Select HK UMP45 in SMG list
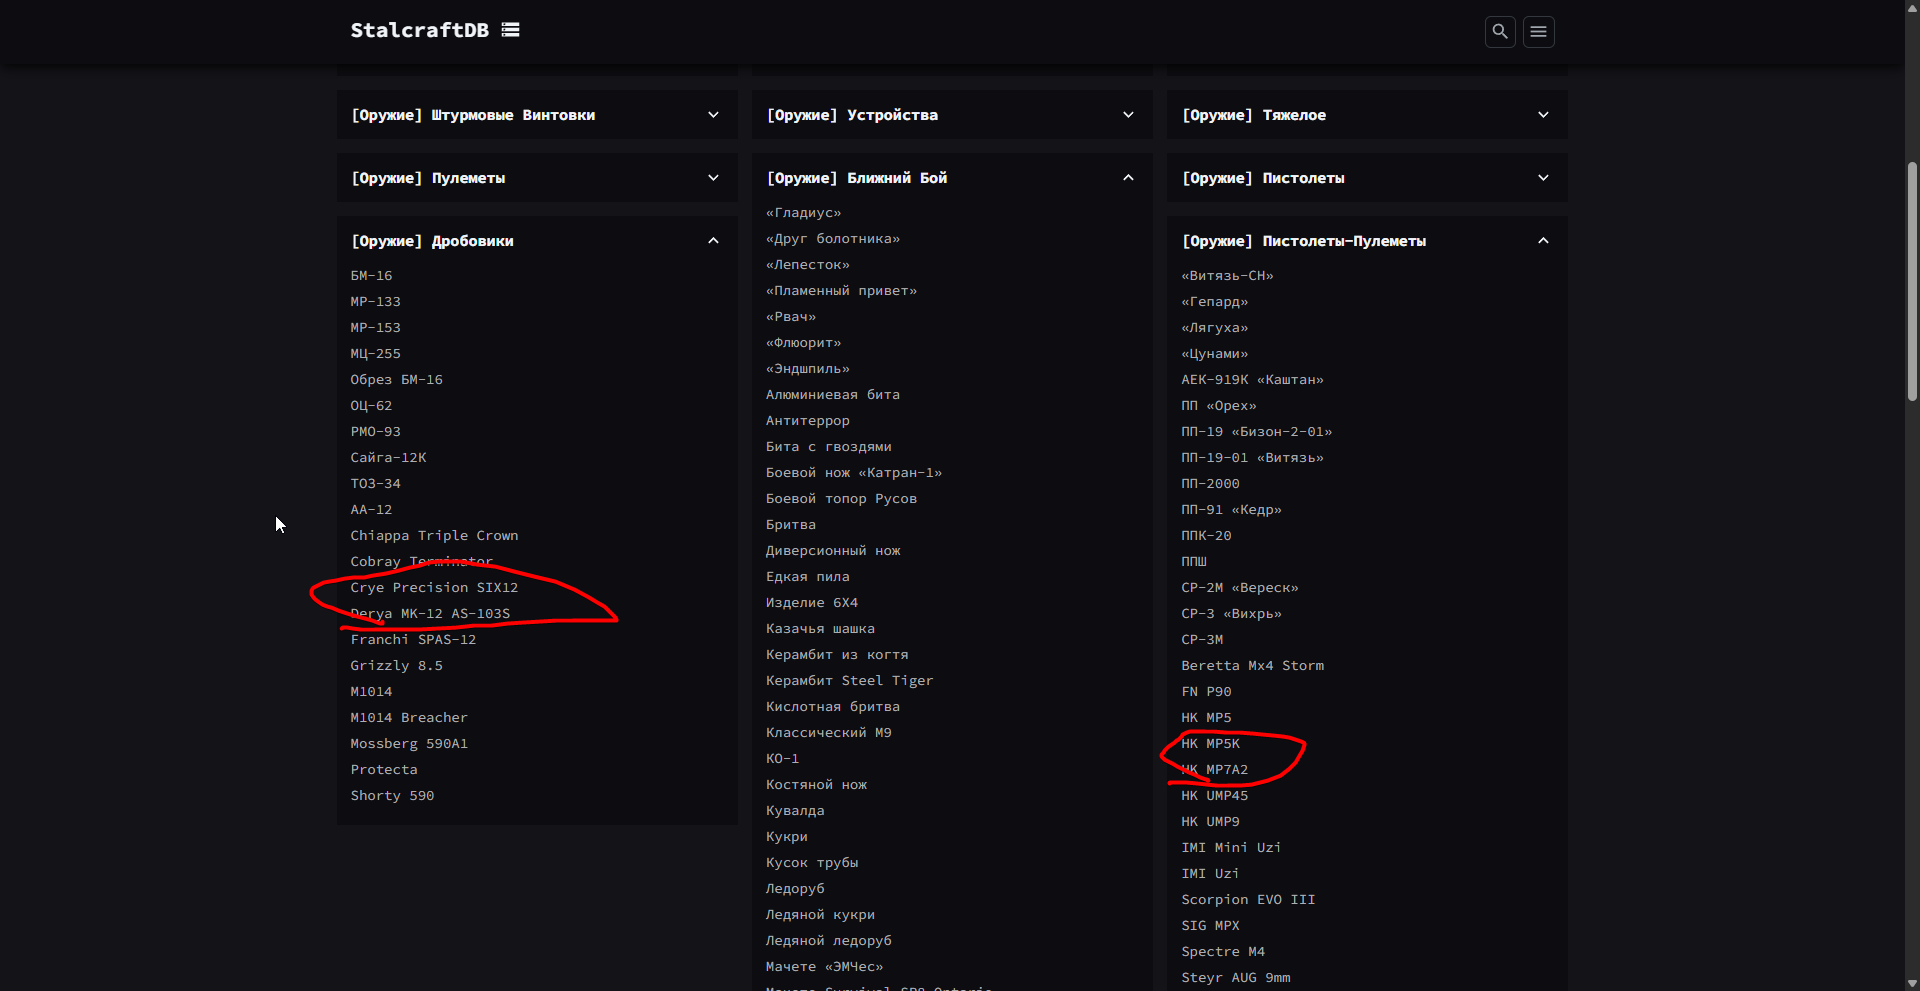 pos(1214,795)
